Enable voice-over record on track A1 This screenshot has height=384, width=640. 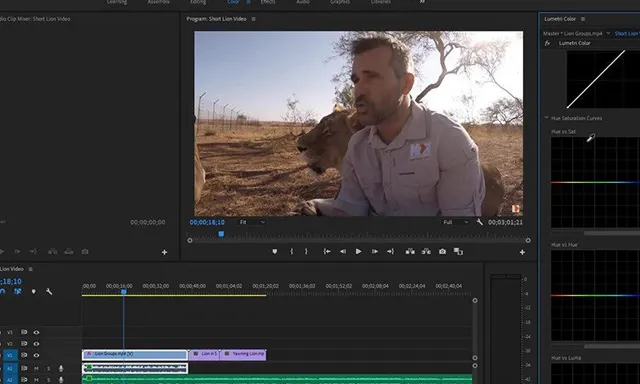[x=61, y=368]
